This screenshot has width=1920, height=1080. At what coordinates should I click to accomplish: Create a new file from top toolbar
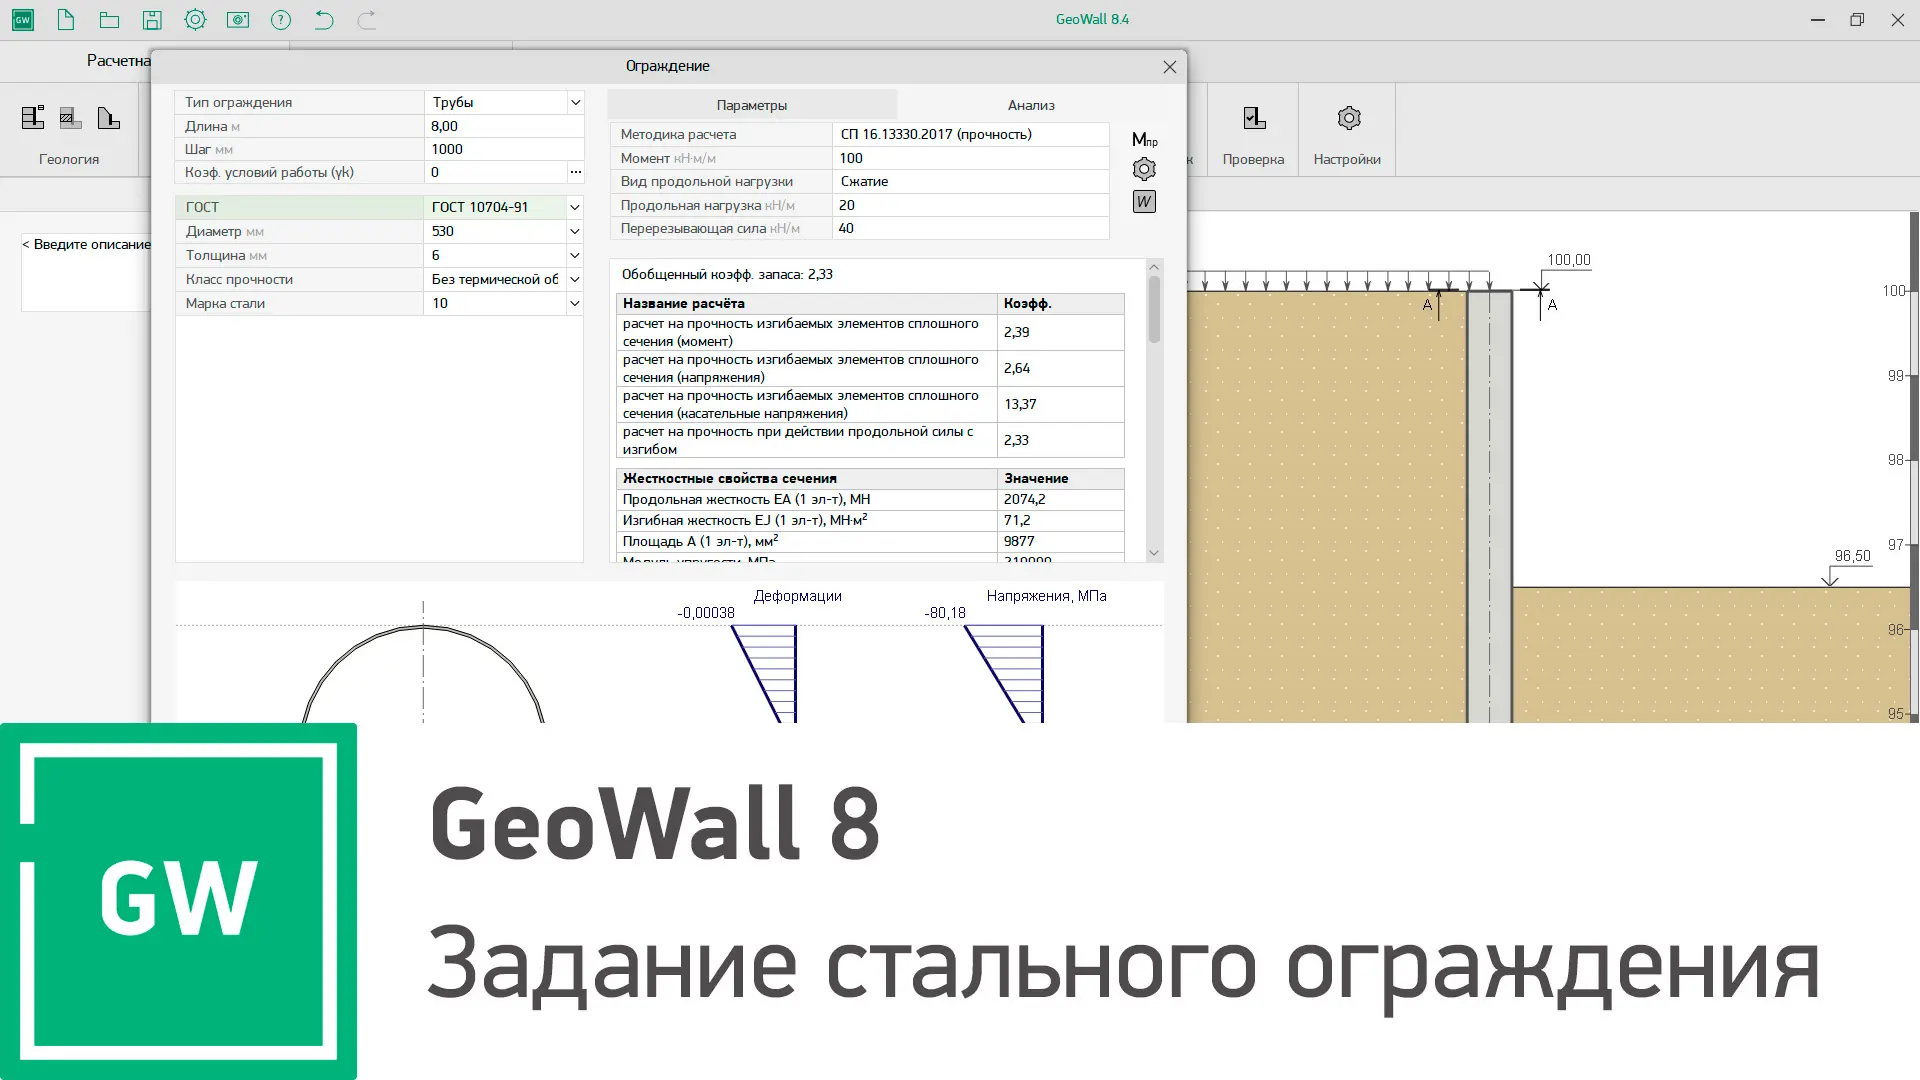point(66,20)
